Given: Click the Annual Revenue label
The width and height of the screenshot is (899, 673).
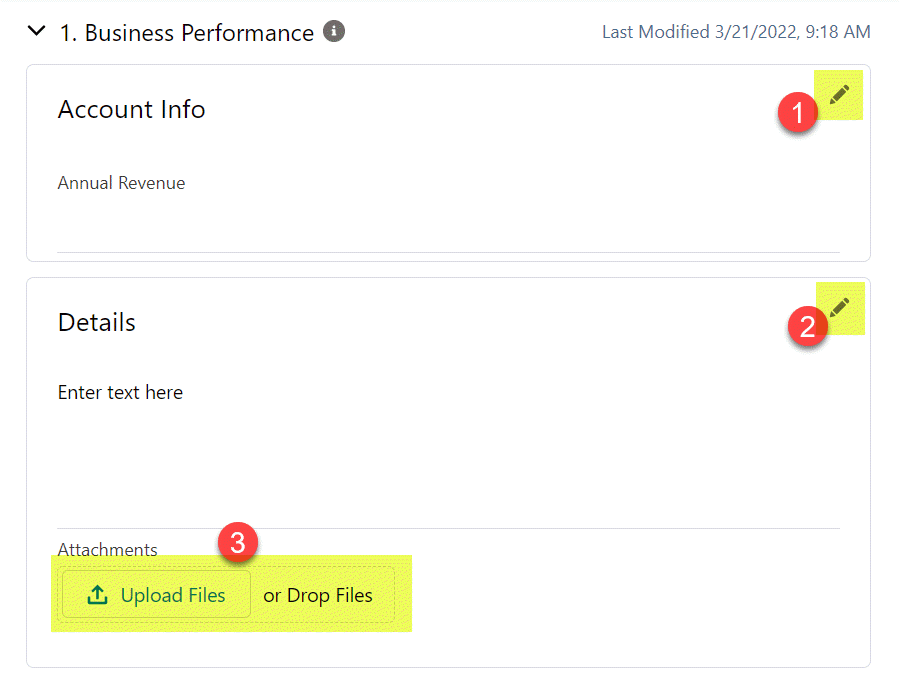Looking at the screenshot, I should point(122,183).
